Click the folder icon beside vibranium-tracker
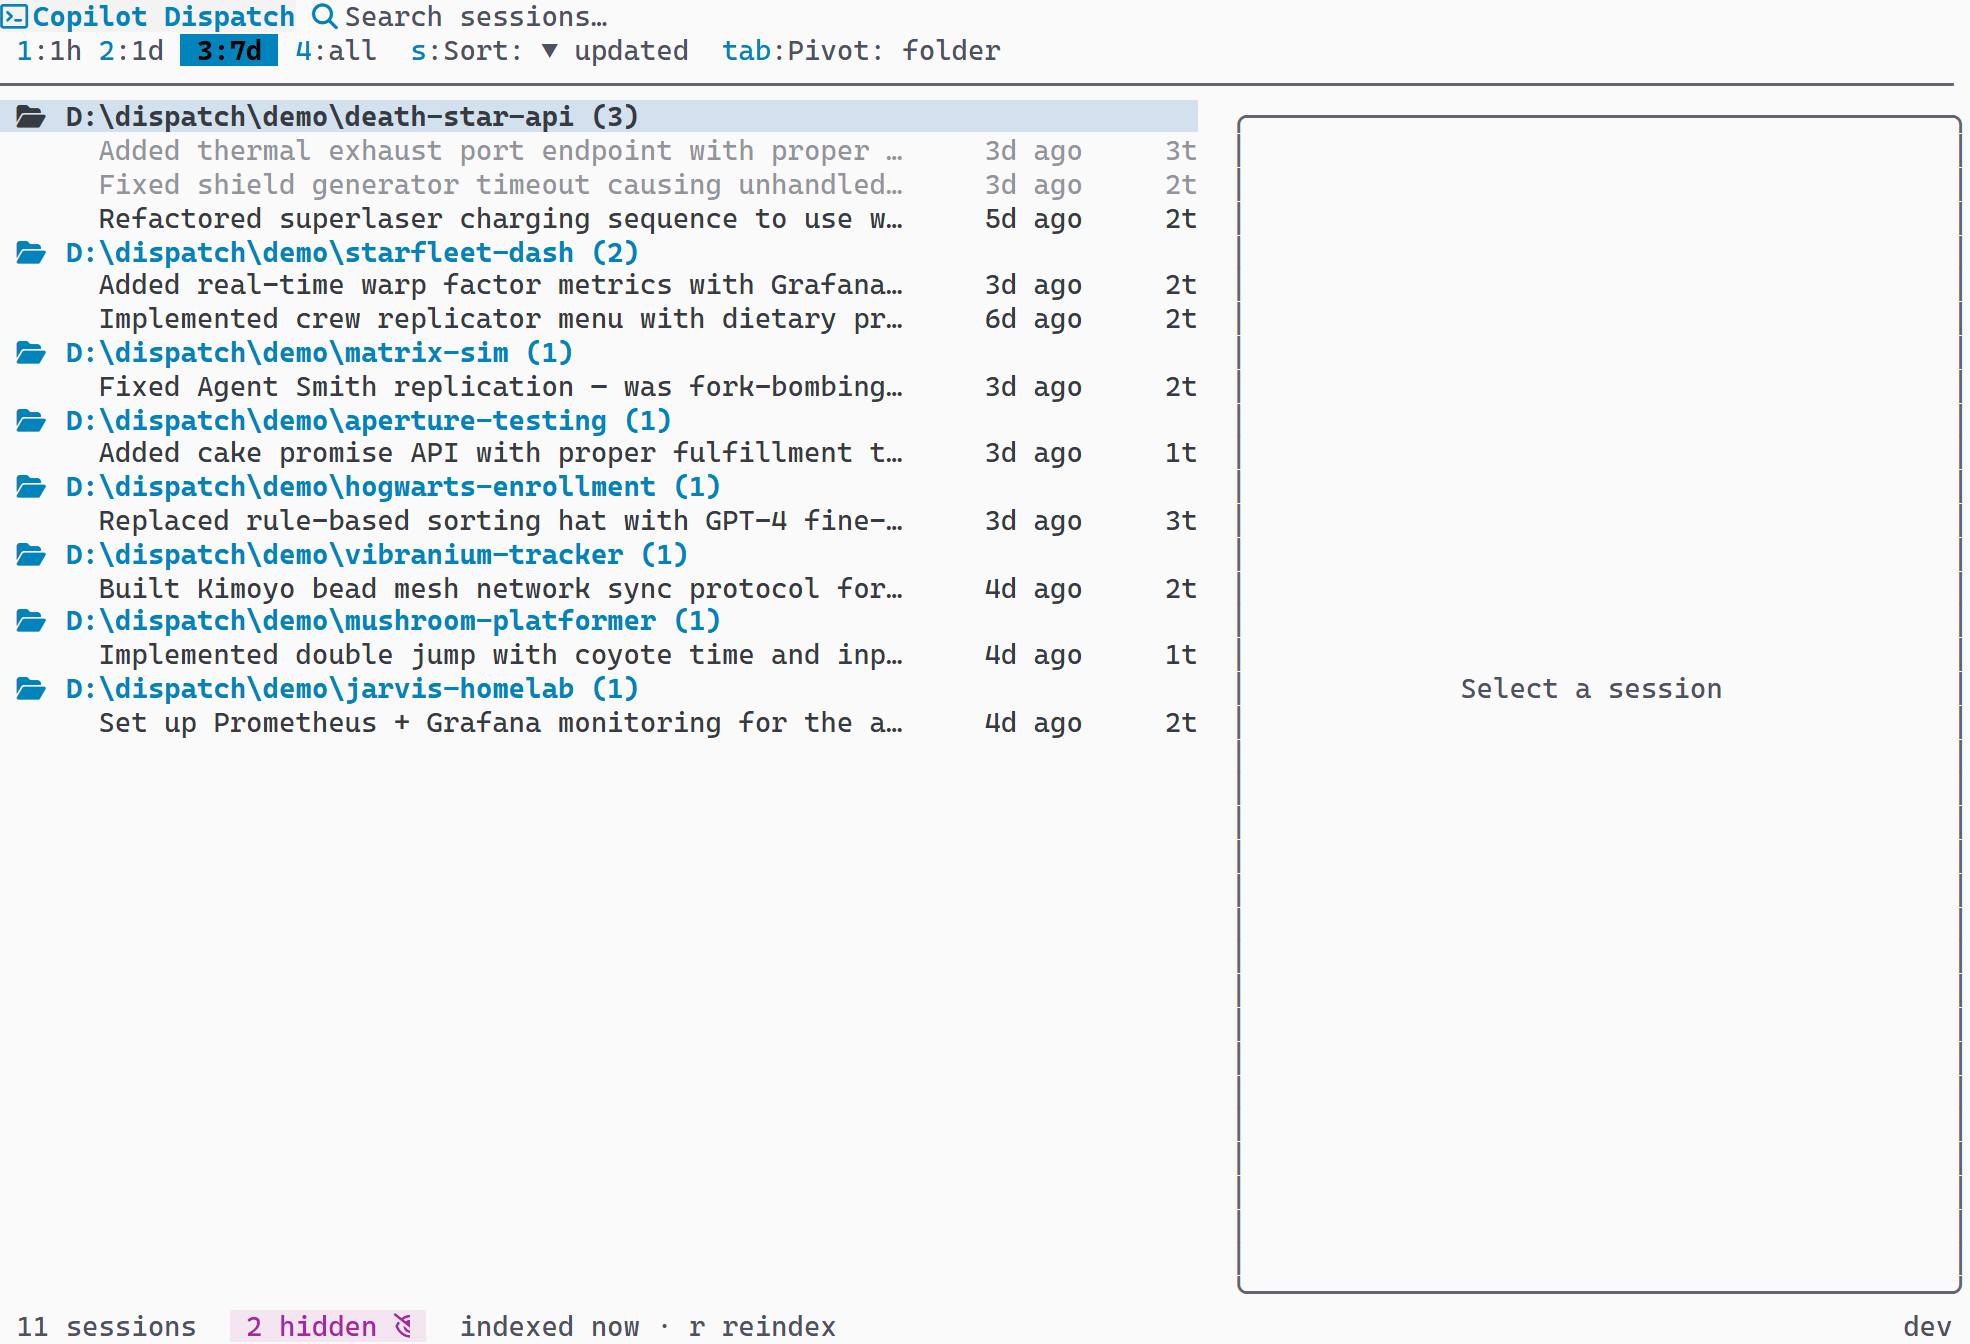Viewport: 1970px width, 1344px height. coord(31,554)
